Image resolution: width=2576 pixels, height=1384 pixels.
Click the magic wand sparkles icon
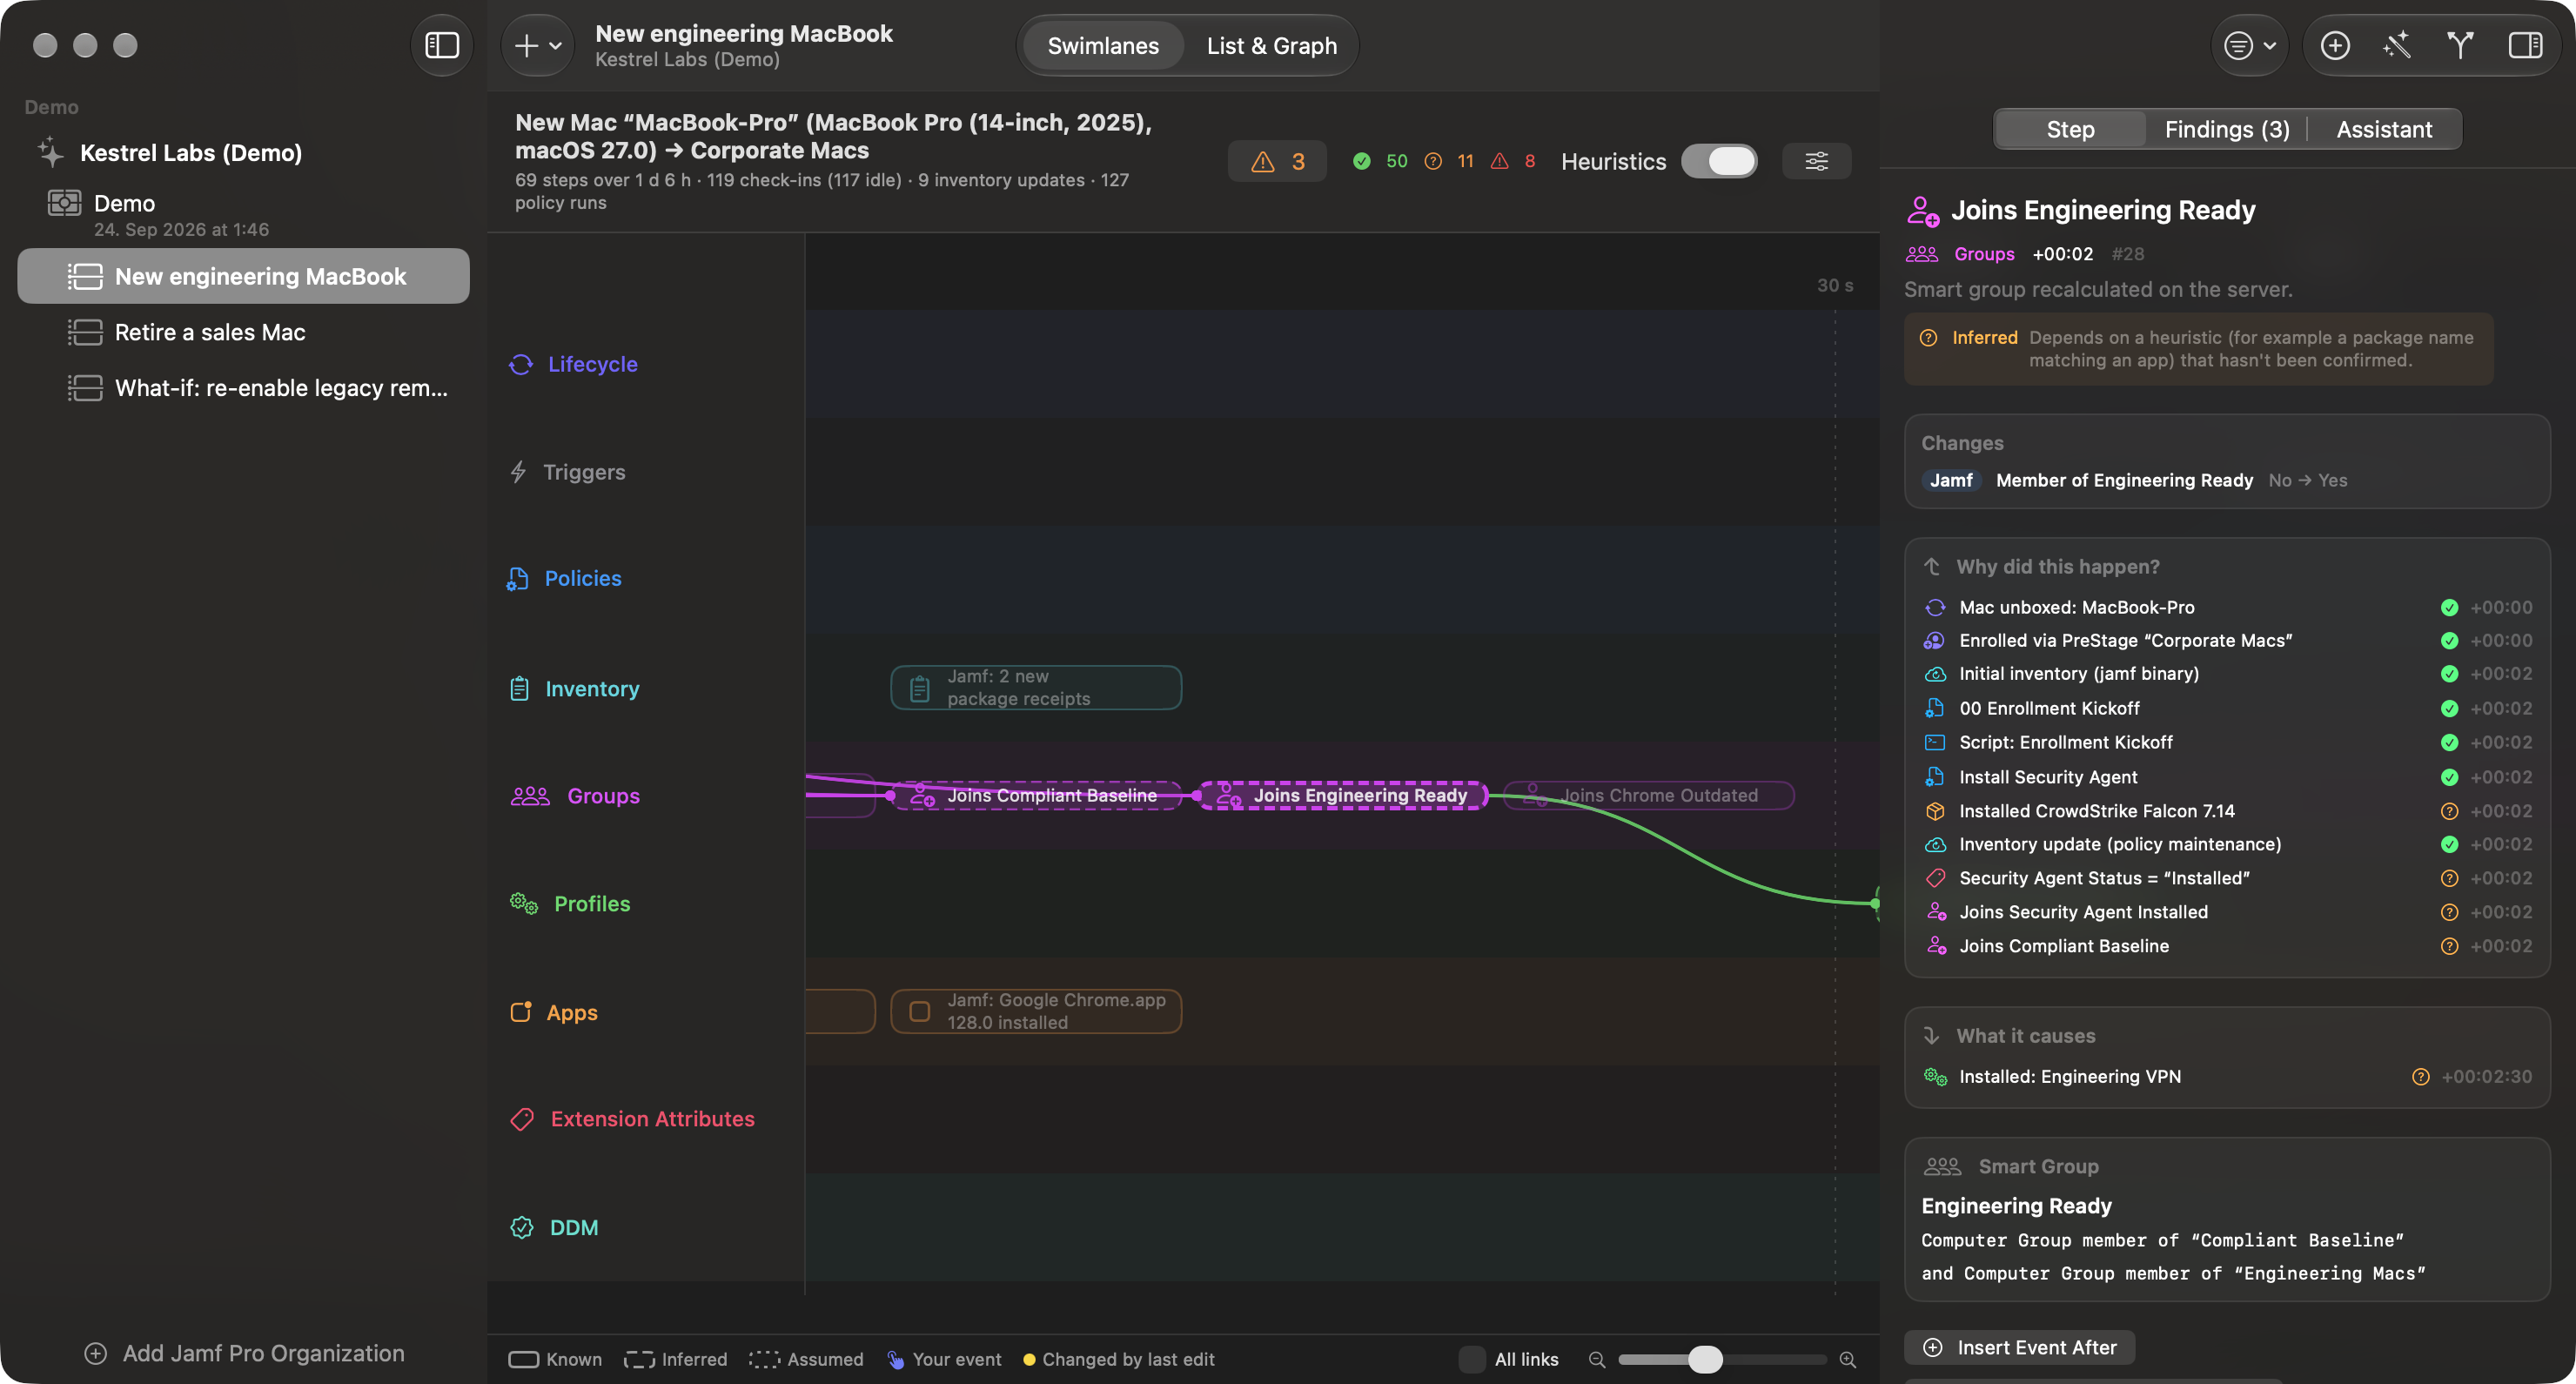pyautogui.click(x=2397, y=45)
